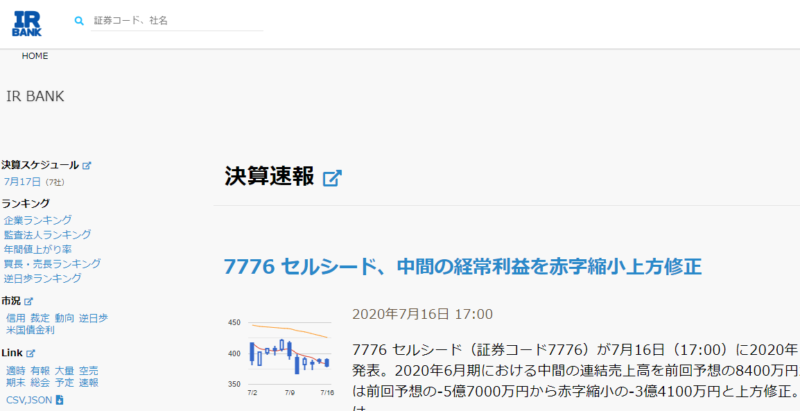Open the 空売 link
The image size is (800, 411).
click(89, 371)
